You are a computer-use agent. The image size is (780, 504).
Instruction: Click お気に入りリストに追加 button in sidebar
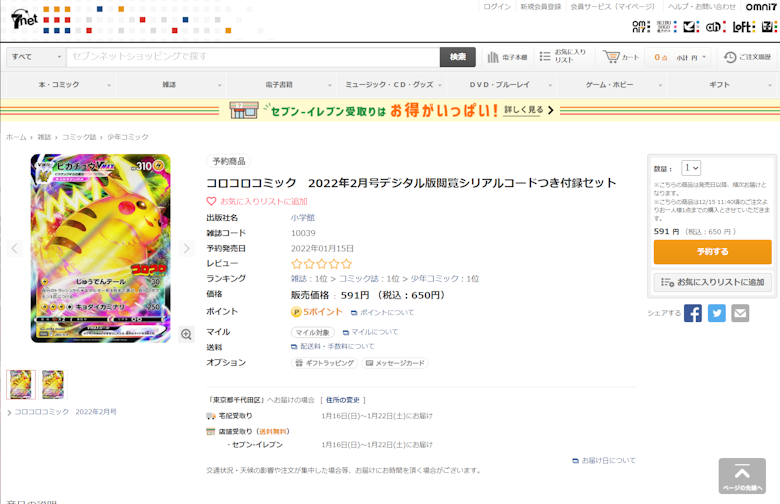point(712,282)
